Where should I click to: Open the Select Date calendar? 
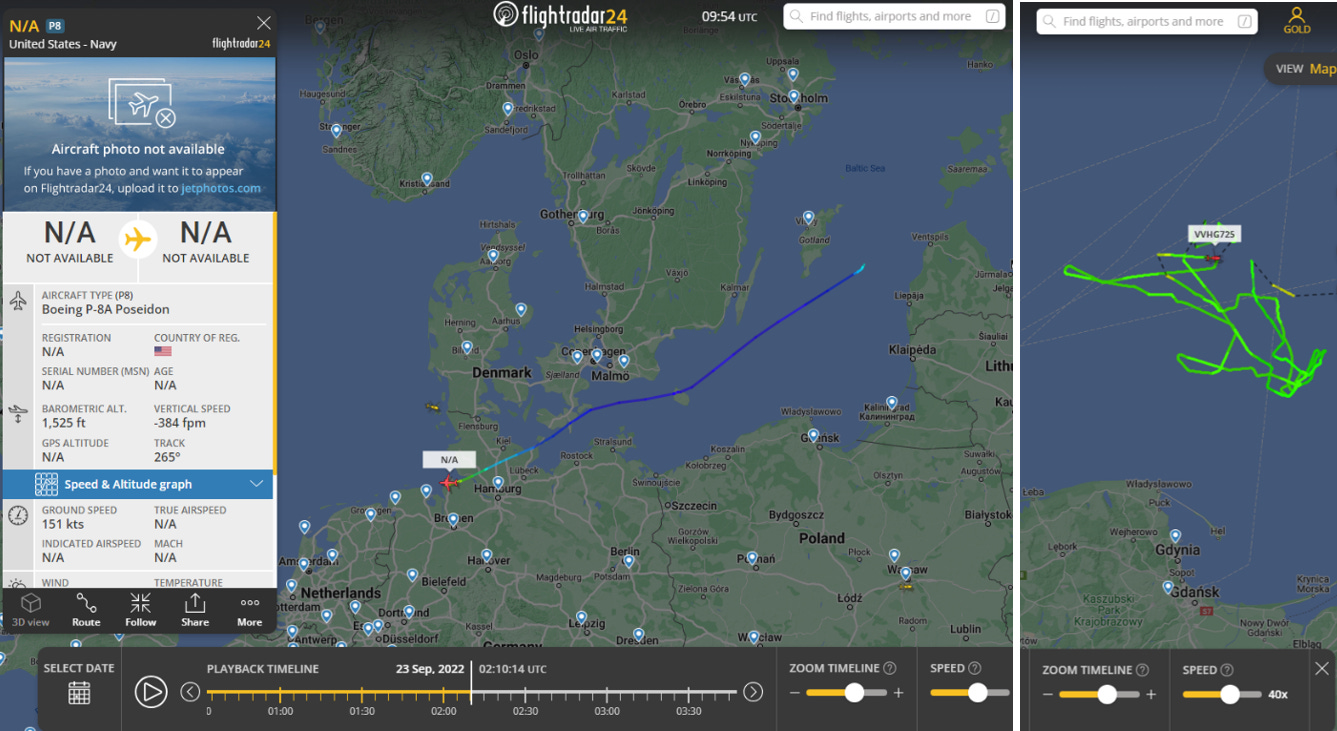click(x=79, y=692)
